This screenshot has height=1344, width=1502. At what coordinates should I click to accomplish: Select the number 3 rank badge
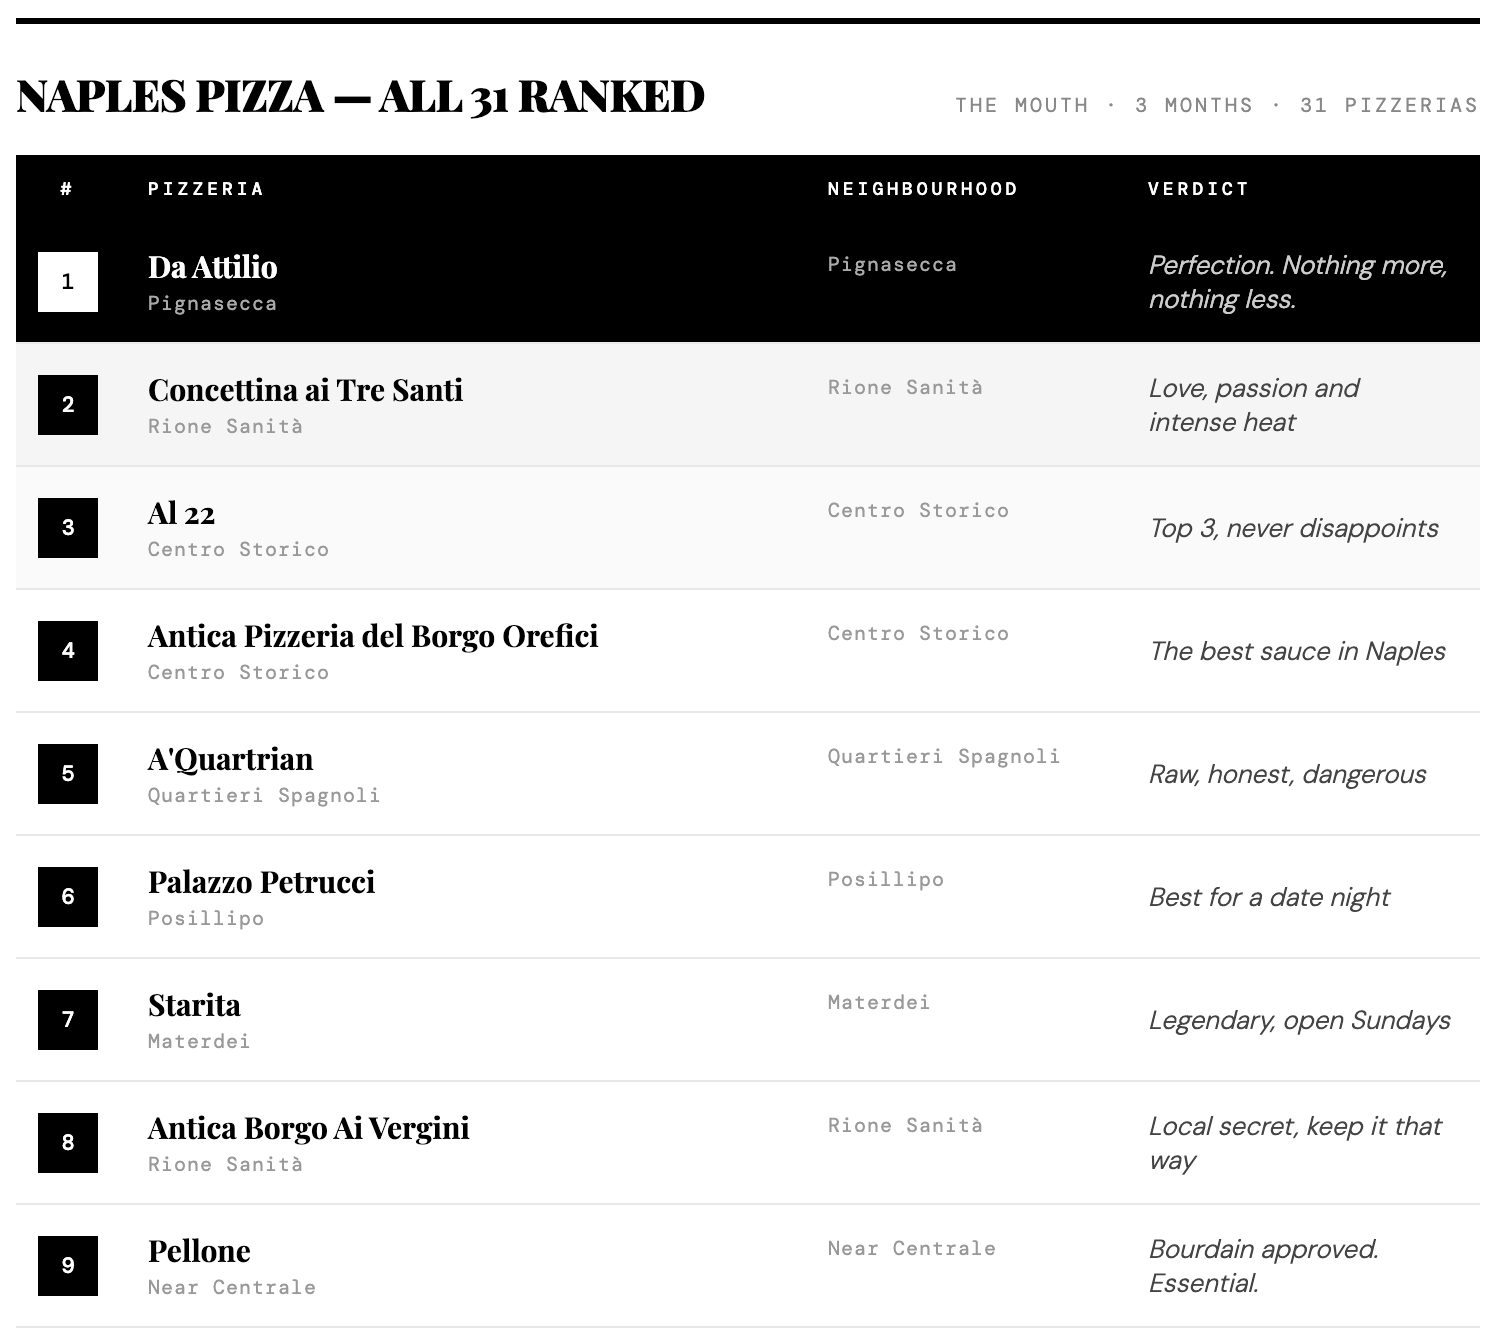coord(68,528)
